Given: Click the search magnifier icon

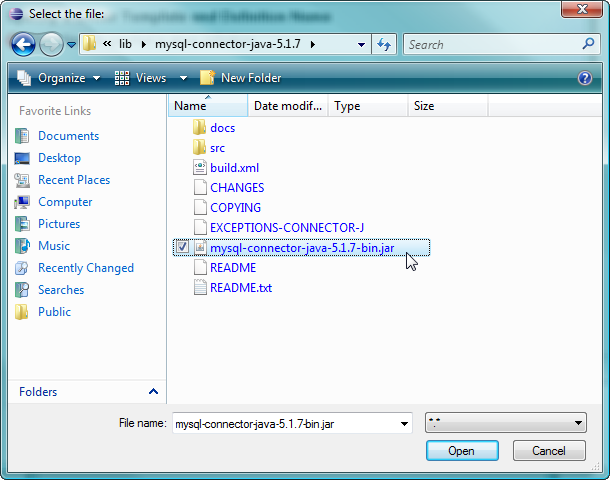Looking at the screenshot, I should click(588, 44).
